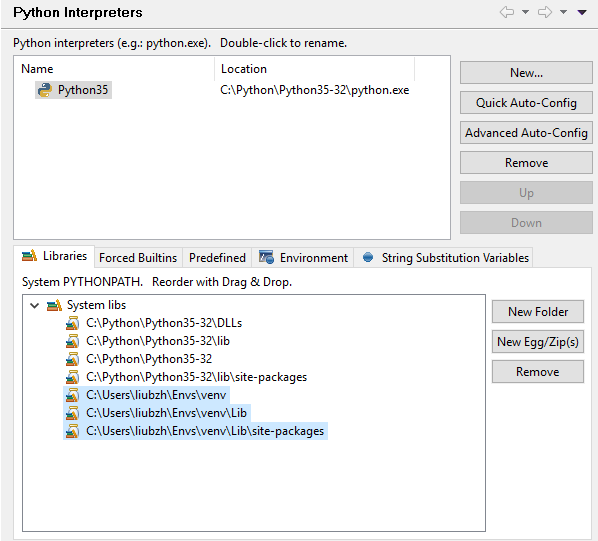Click the Quick Auto-Config button
This screenshot has height=541, width=598.
click(x=526, y=103)
